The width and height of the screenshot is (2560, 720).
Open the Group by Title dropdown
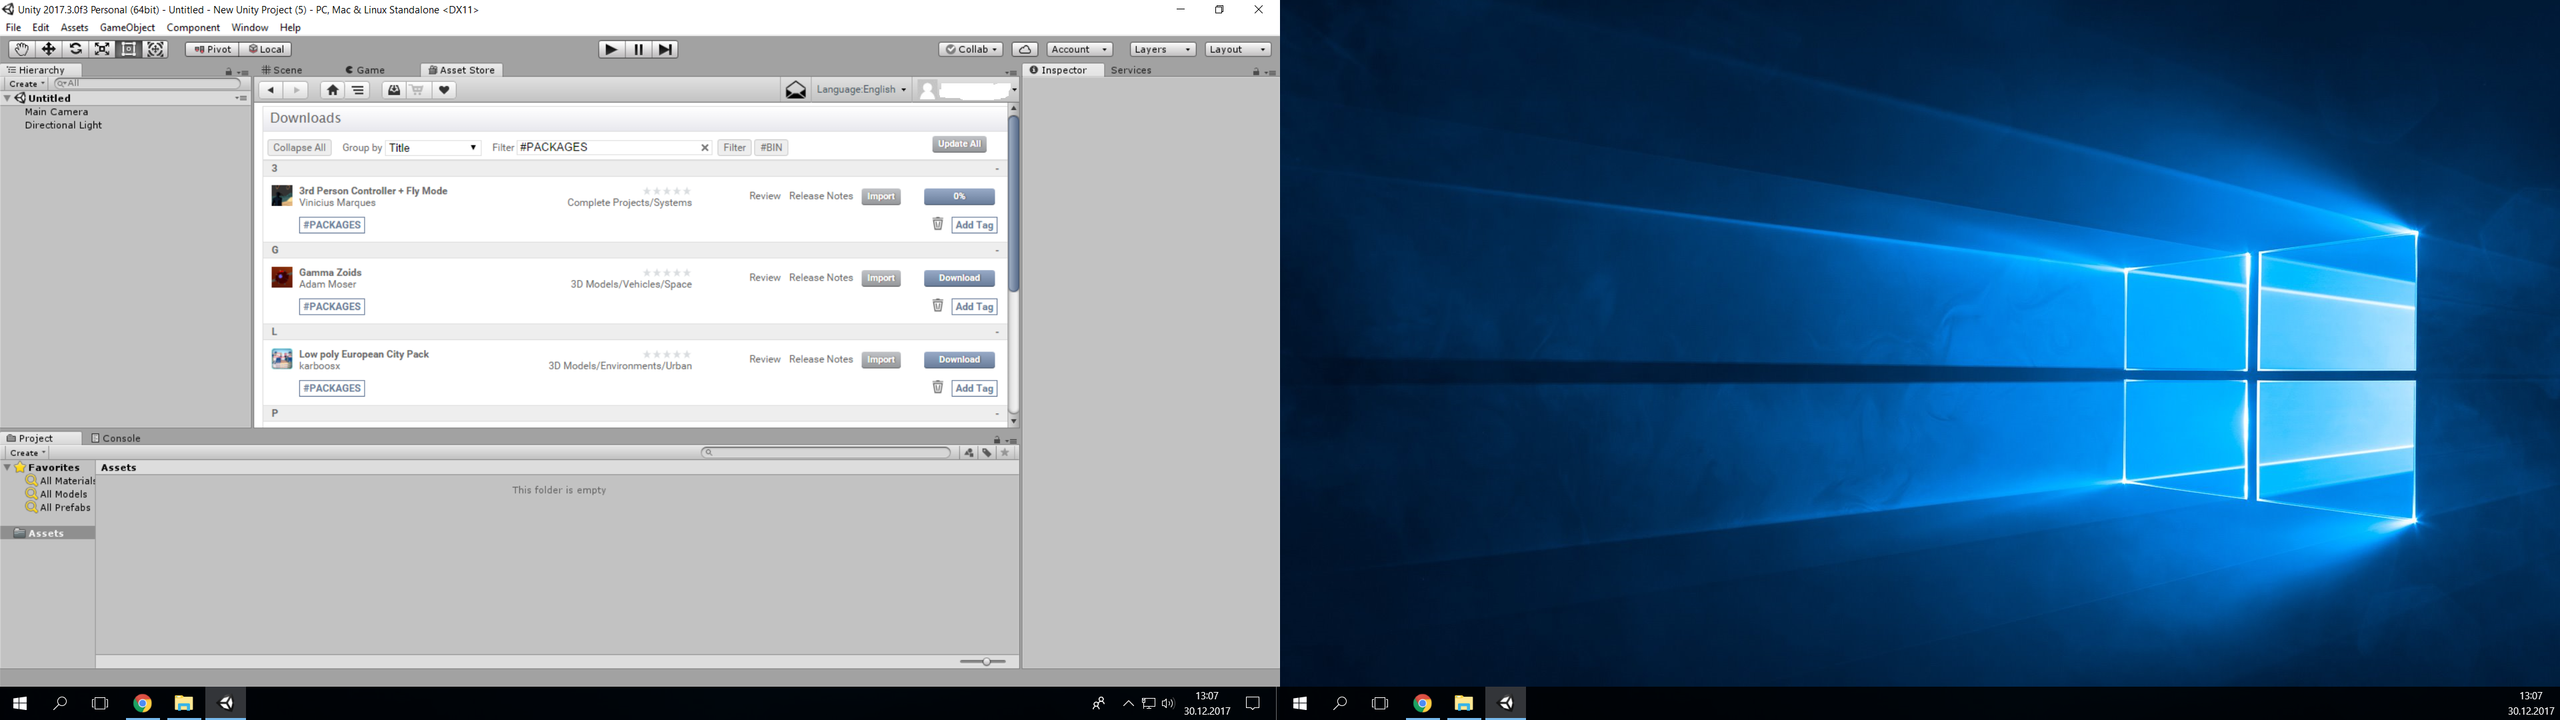pyautogui.click(x=432, y=148)
